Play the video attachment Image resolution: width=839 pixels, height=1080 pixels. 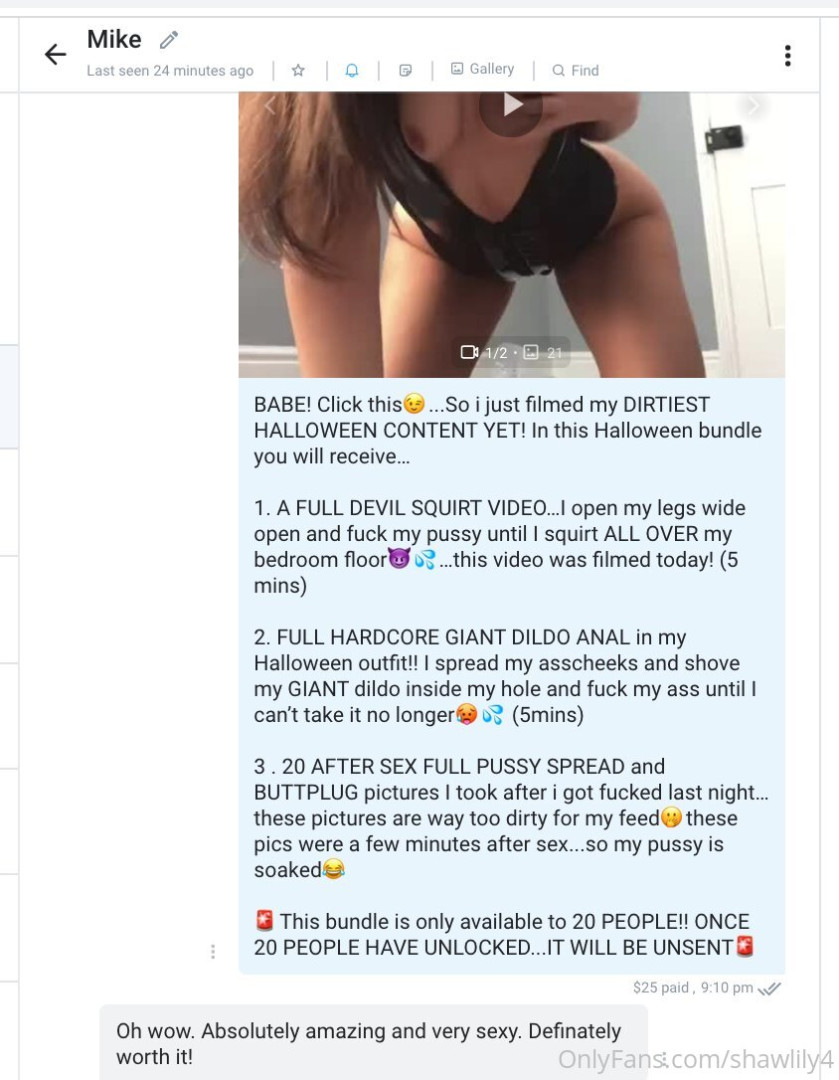coord(511,105)
